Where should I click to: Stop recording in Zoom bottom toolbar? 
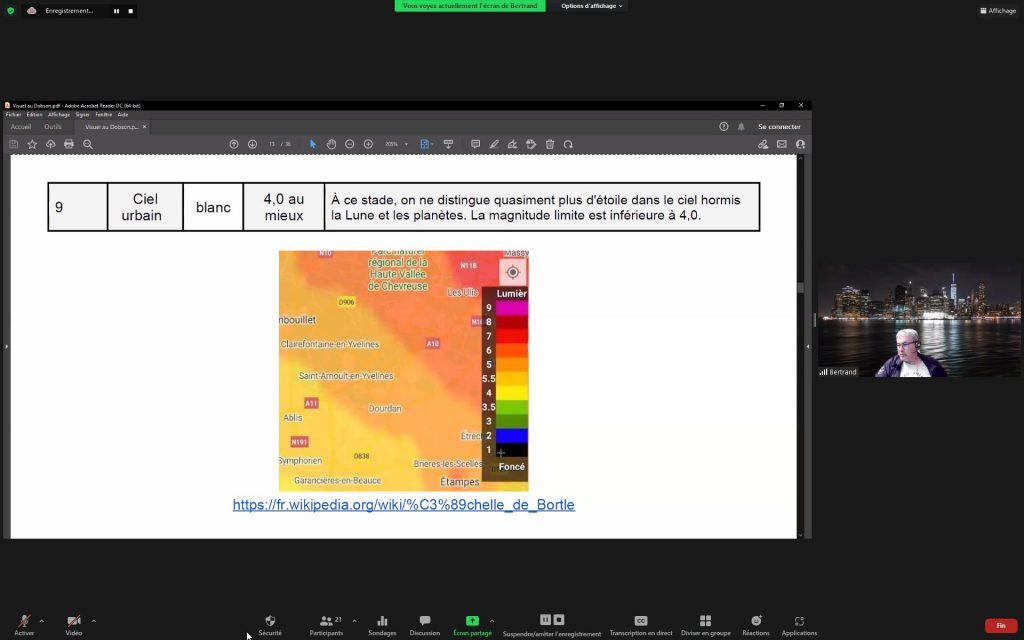point(559,620)
